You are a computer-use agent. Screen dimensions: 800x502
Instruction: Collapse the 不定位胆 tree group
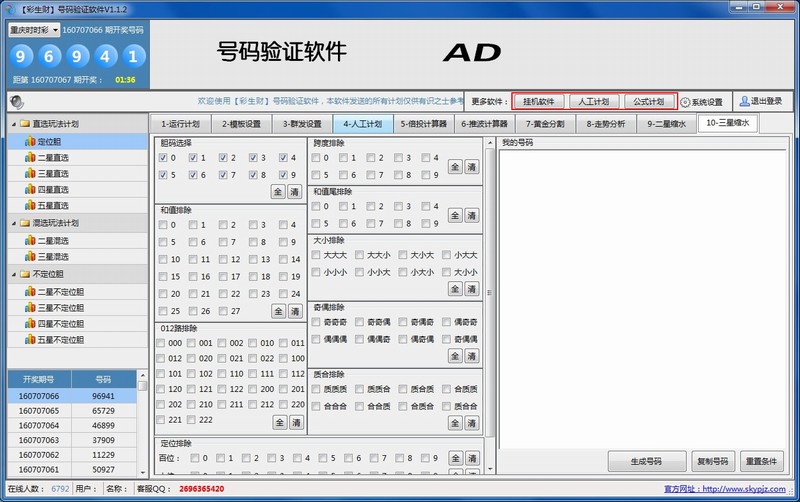coord(12,273)
